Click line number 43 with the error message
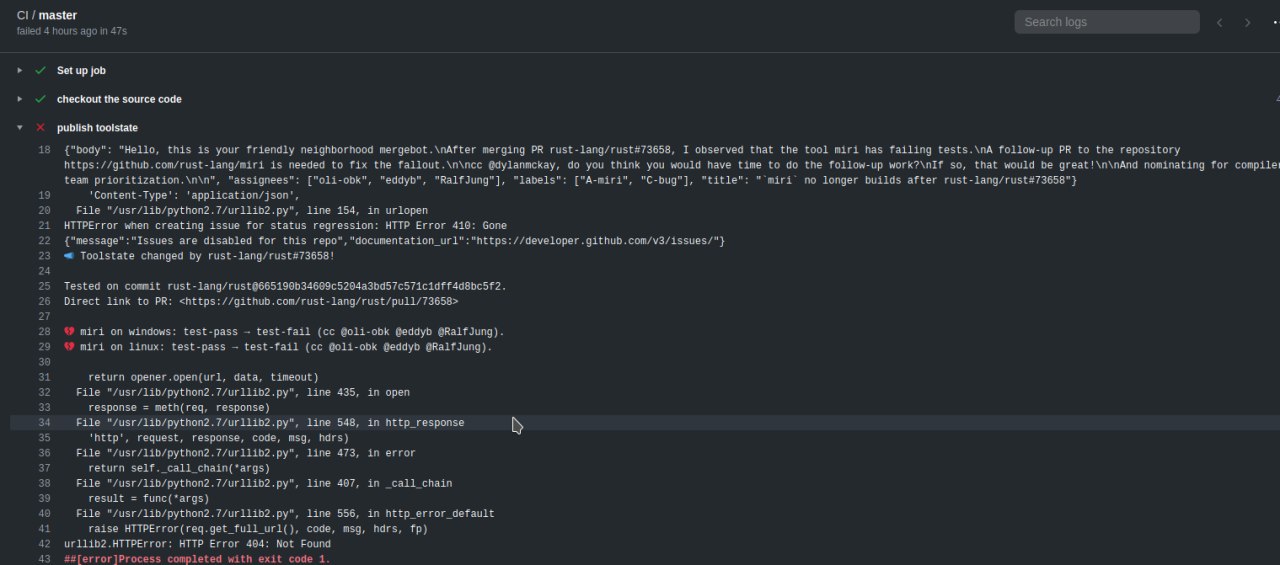The width and height of the screenshot is (1280, 565). click(44, 559)
